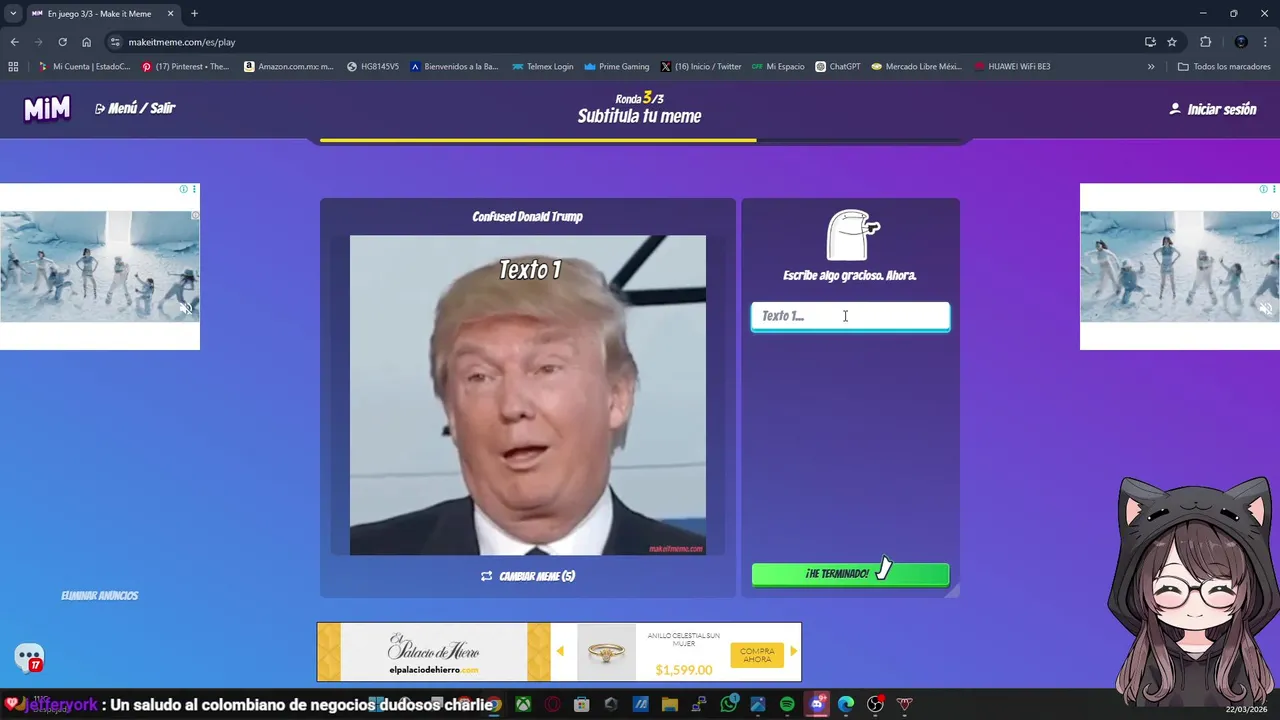Screen dimensions: 1280x720
Task: Open Xbox app in taskbar
Action: pyautogui.click(x=523, y=704)
